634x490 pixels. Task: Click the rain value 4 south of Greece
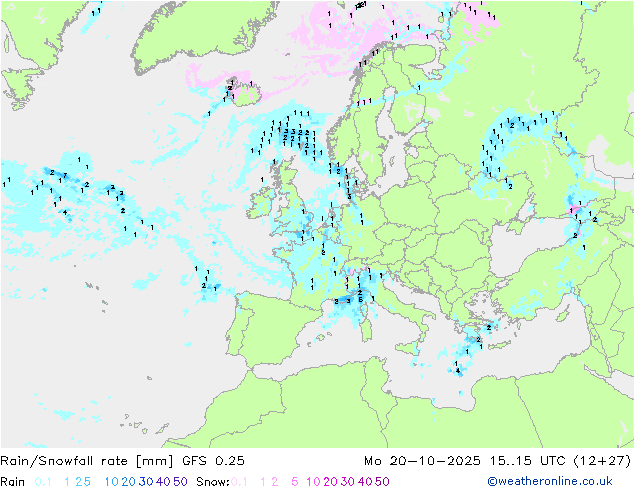458,370
